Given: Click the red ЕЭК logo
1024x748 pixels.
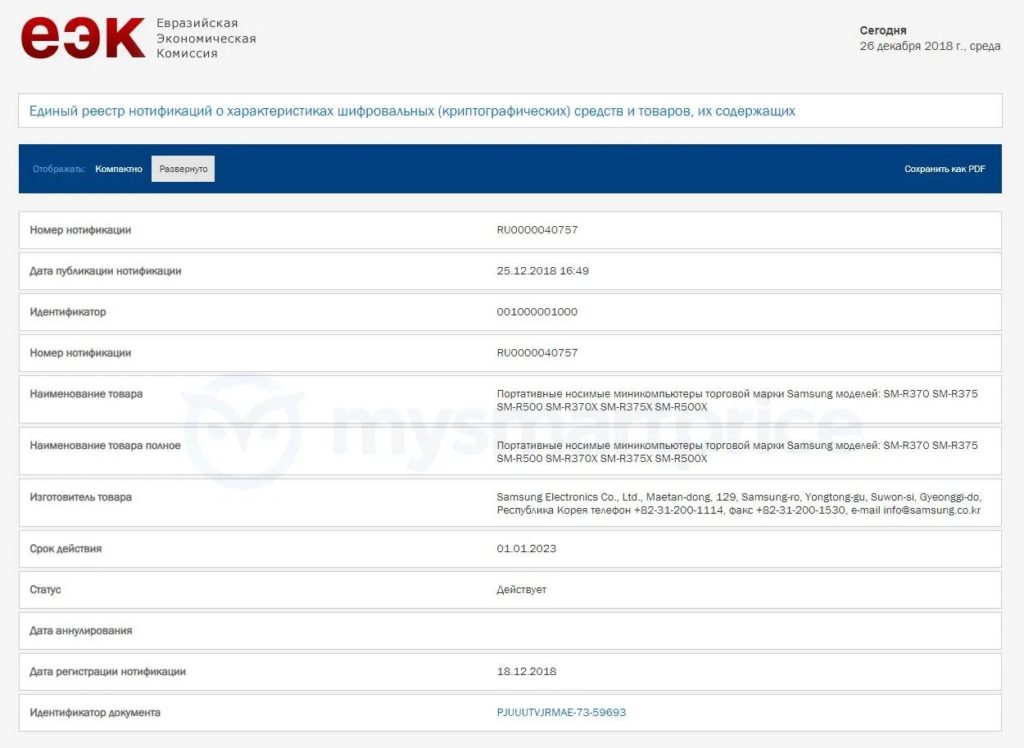Looking at the screenshot, I should (82, 38).
